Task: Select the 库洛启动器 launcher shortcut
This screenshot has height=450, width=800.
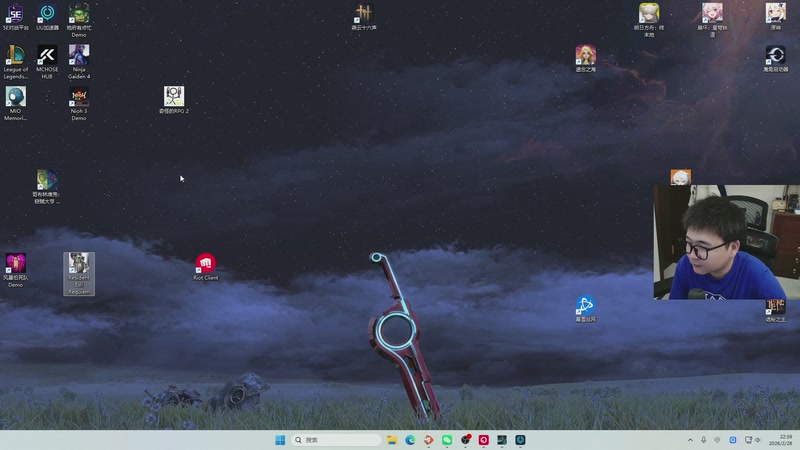Action: [x=776, y=59]
